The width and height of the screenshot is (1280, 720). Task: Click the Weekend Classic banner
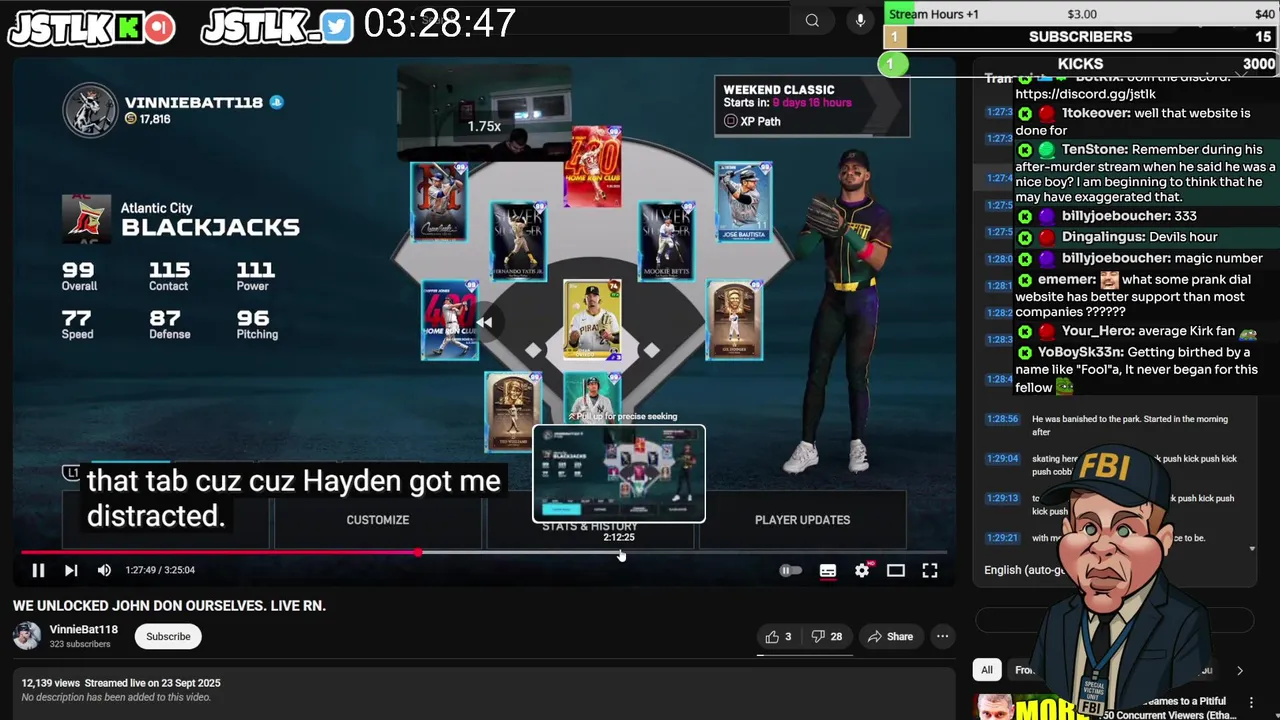point(811,105)
